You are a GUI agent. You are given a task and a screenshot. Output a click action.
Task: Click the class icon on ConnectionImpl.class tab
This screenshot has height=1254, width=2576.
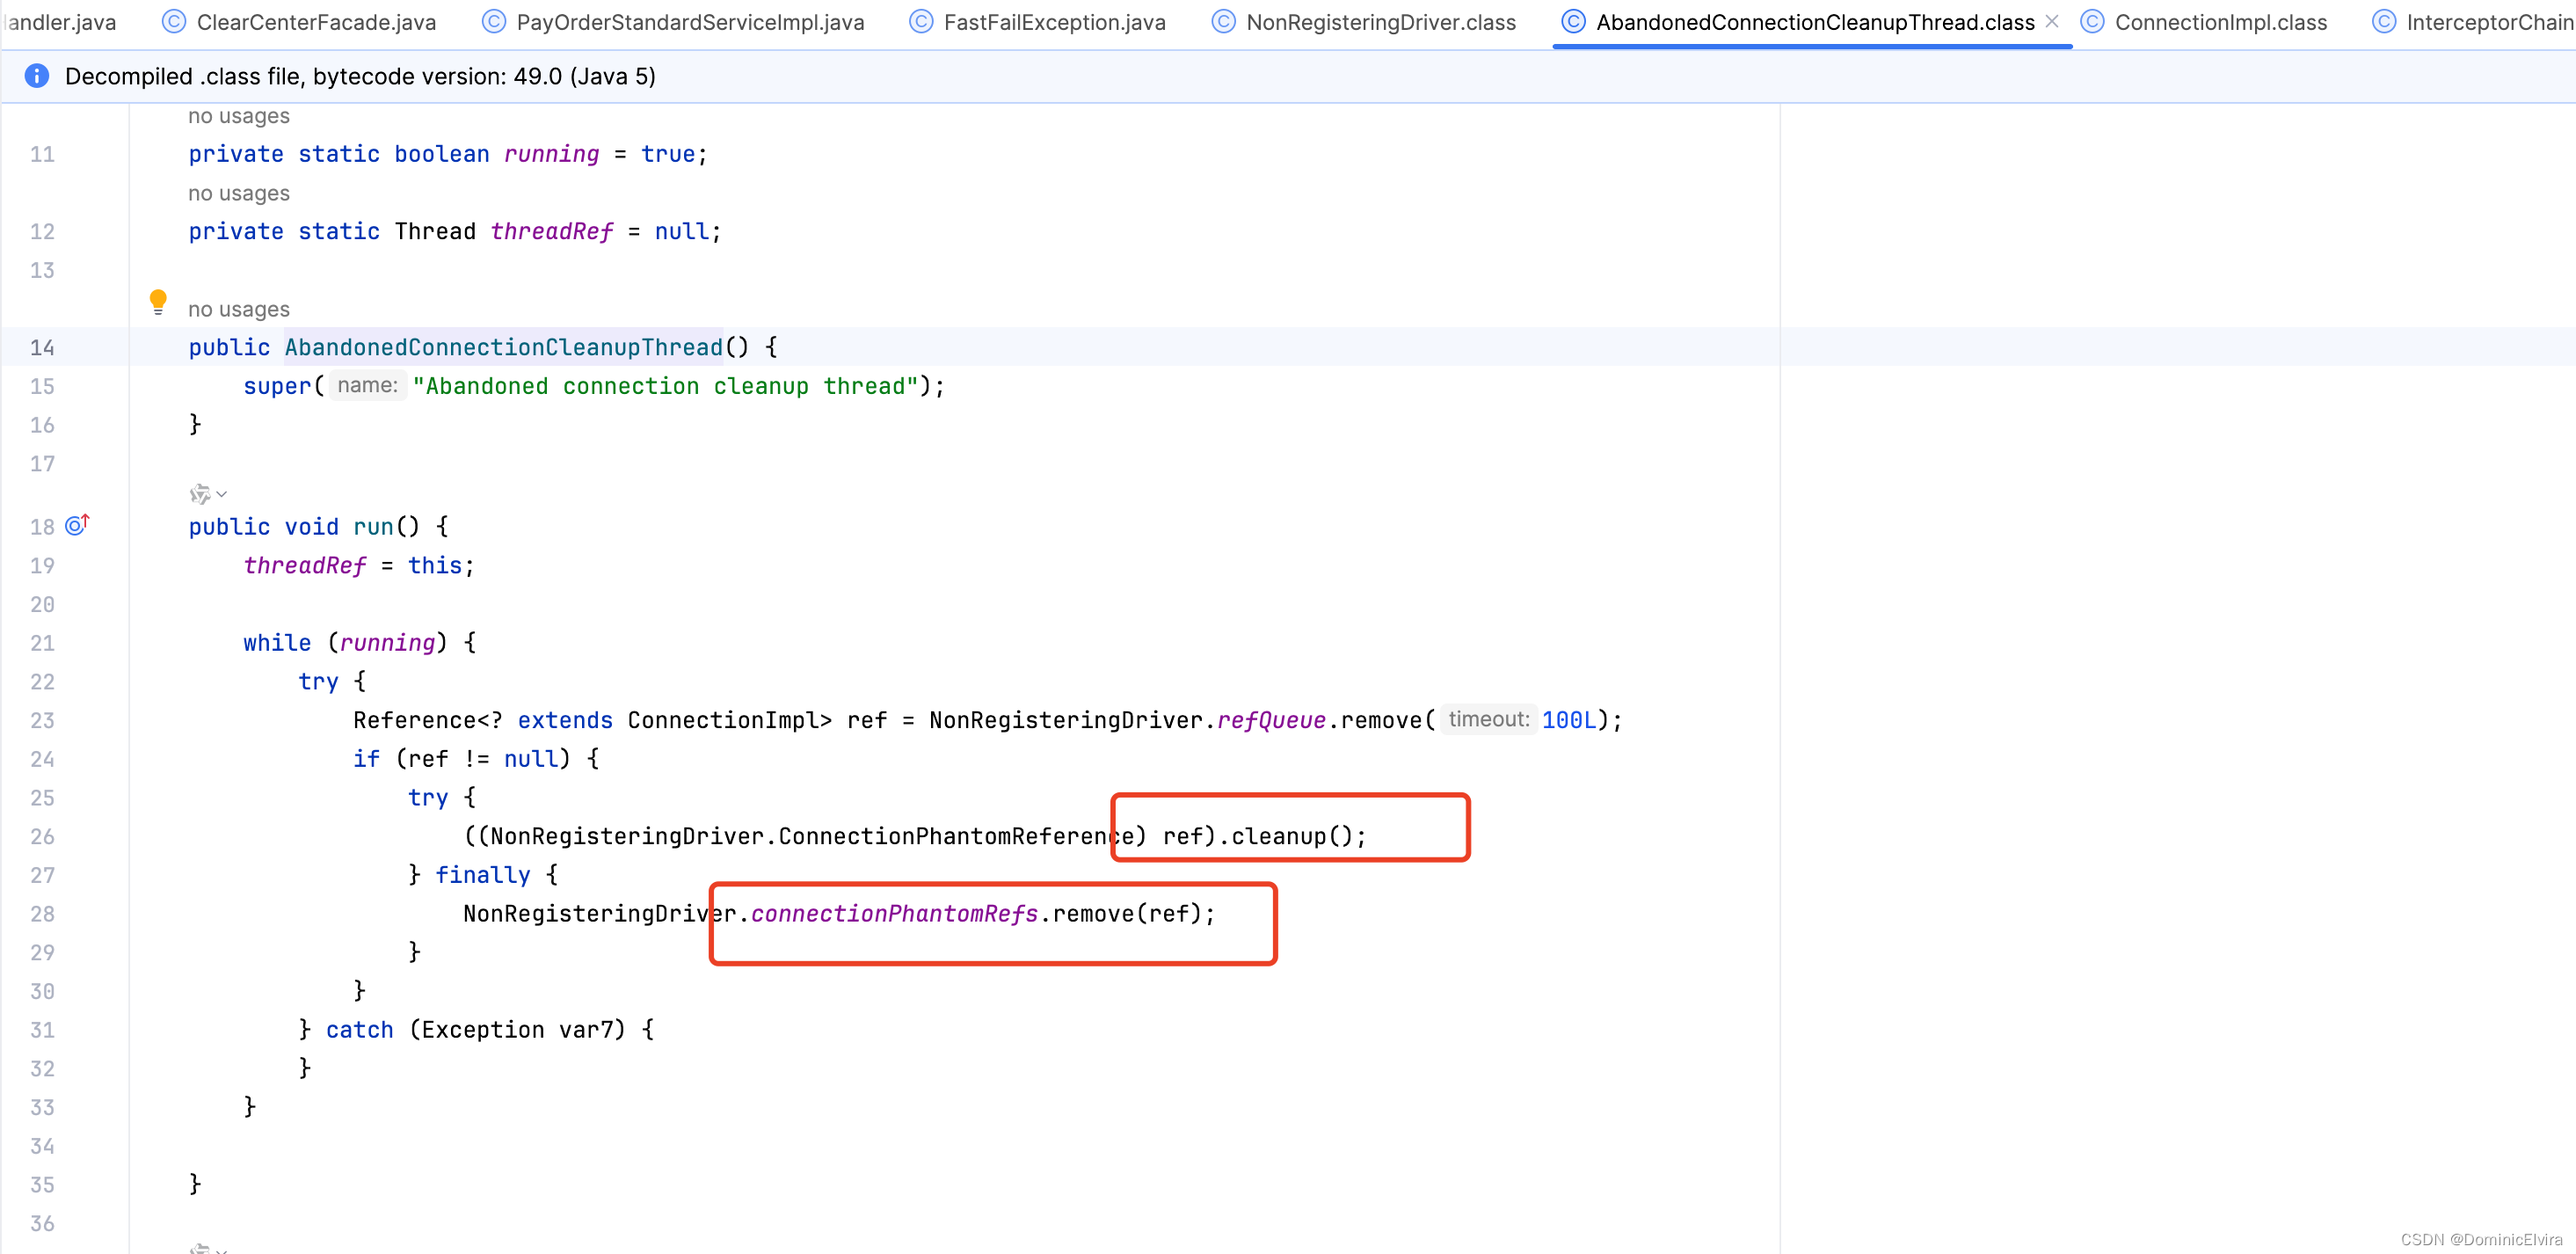(x=2092, y=21)
